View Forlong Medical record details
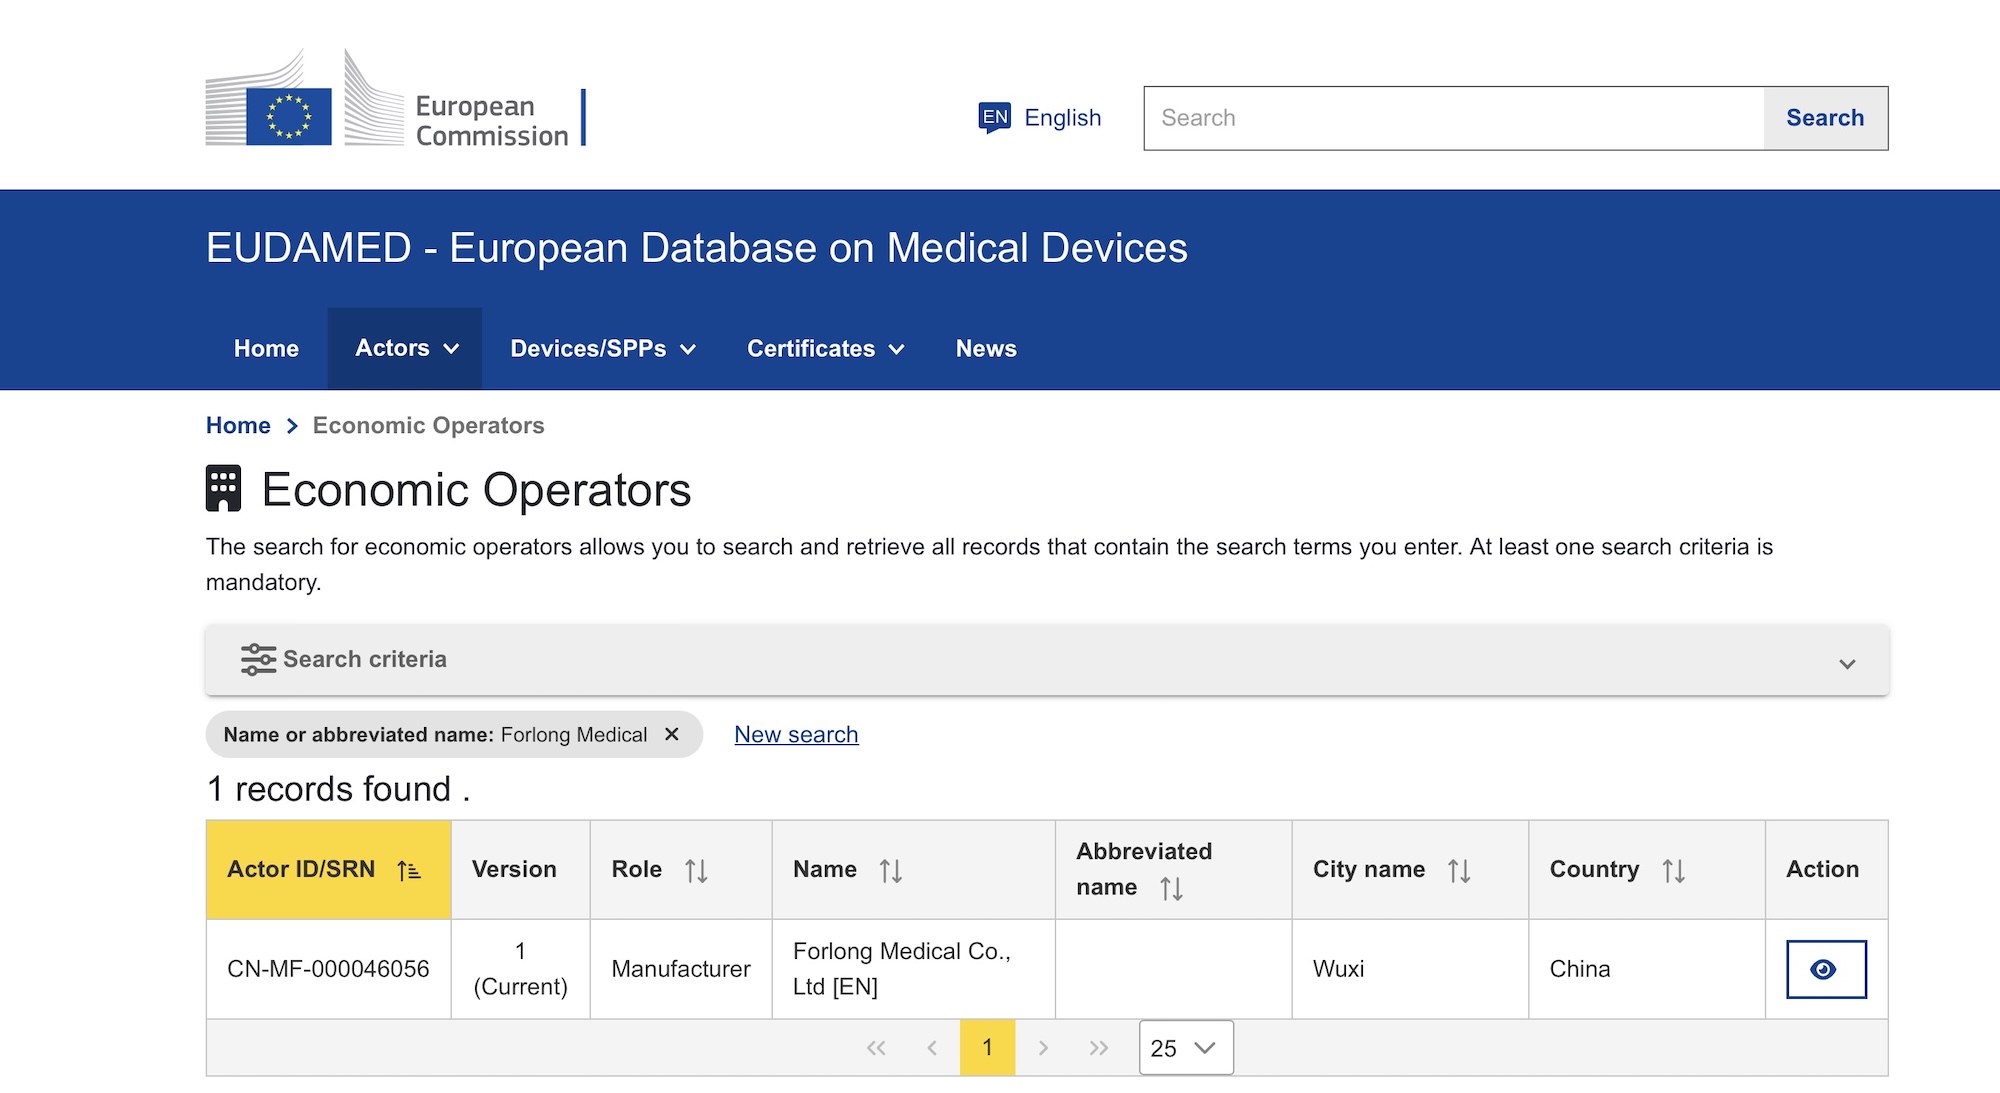Screen dimensions: 2000x1093 pyautogui.click(x=1825, y=969)
